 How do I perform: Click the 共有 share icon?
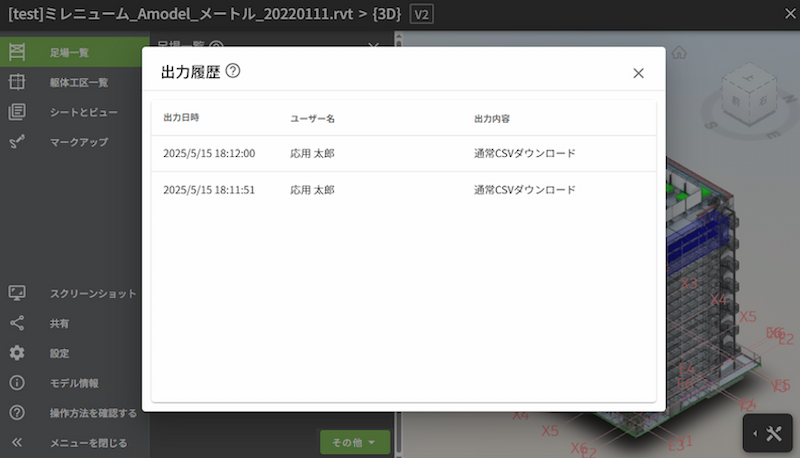[x=17, y=323]
